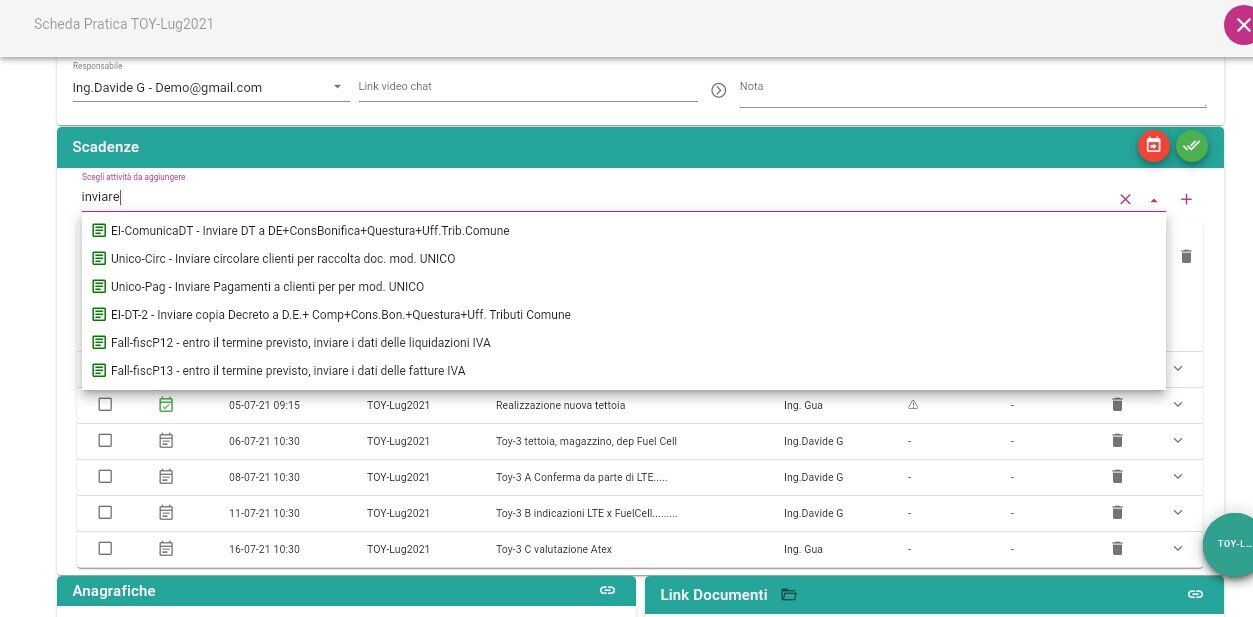Click the trash icon right of the suggestion list
This screenshot has width=1253, height=617.
click(1186, 256)
